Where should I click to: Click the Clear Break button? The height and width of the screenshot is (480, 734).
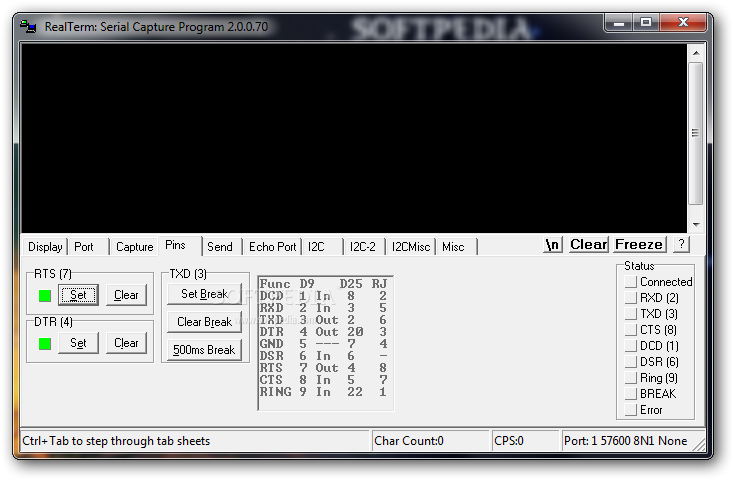point(204,322)
